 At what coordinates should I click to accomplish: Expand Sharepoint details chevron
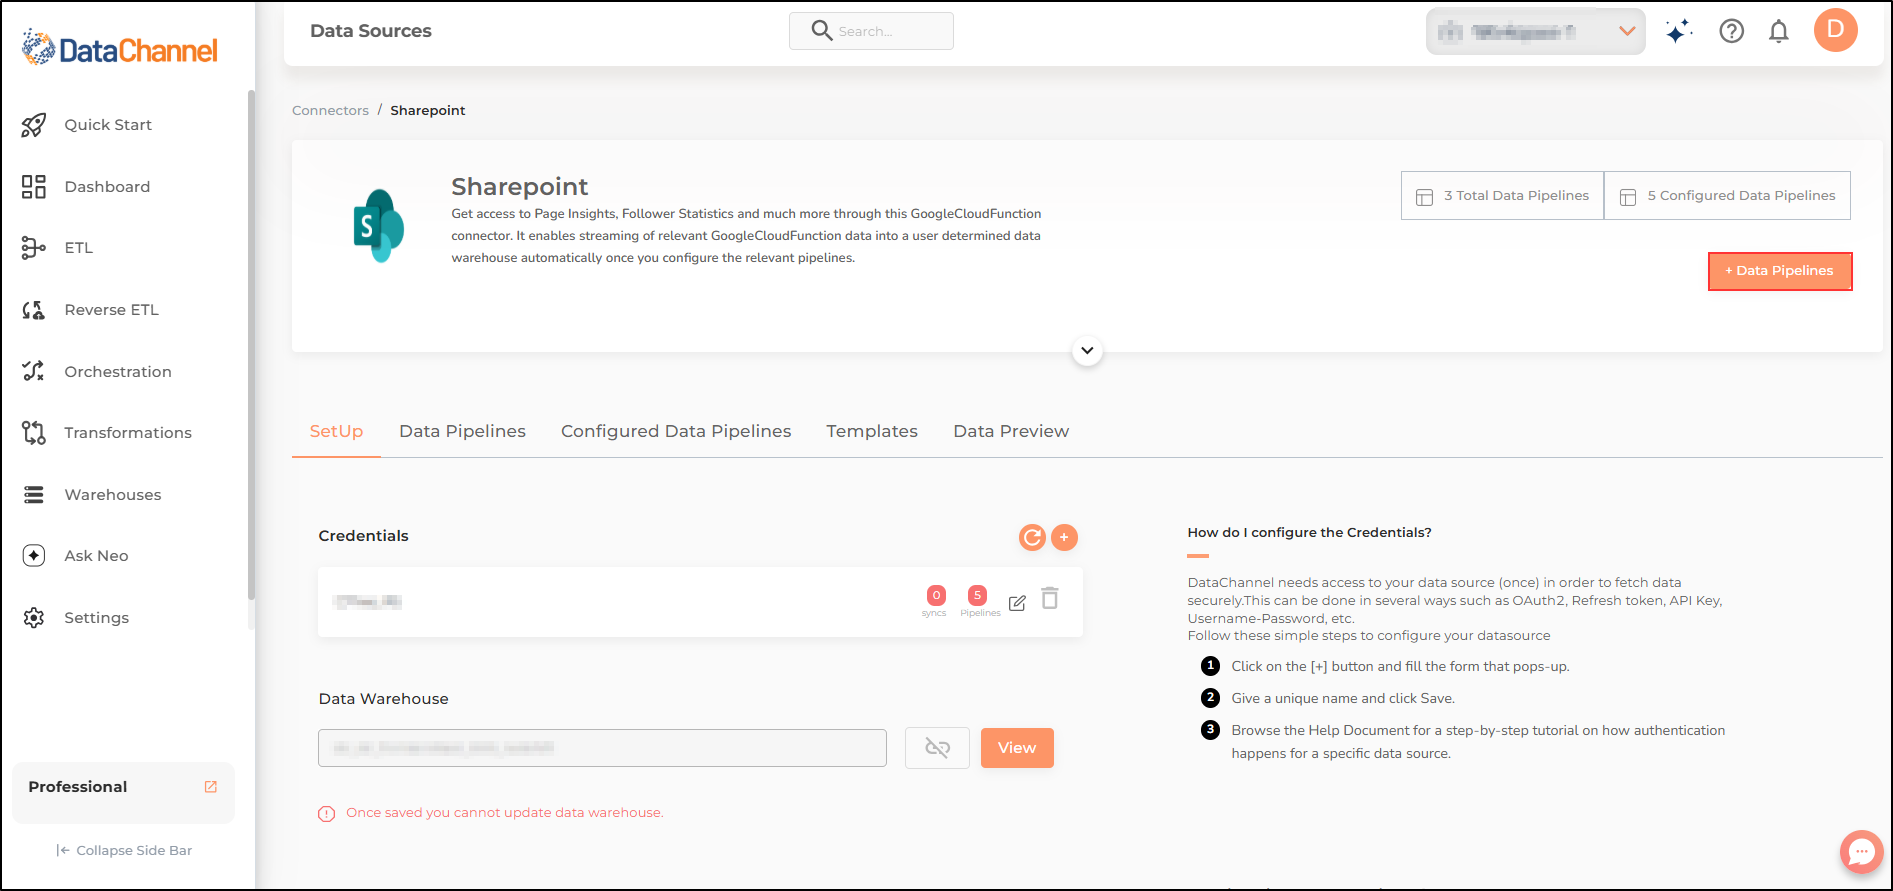[1087, 351]
